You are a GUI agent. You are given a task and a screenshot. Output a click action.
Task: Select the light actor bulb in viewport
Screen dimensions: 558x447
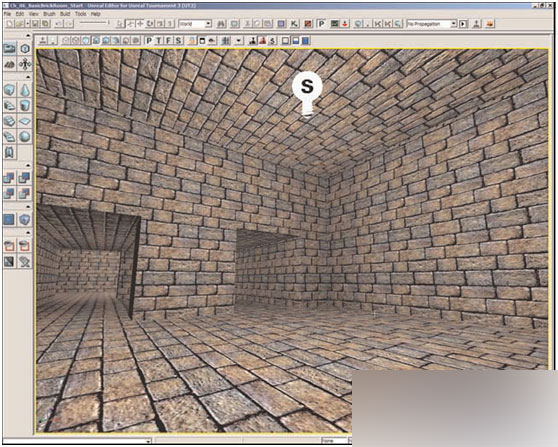point(307,94)
